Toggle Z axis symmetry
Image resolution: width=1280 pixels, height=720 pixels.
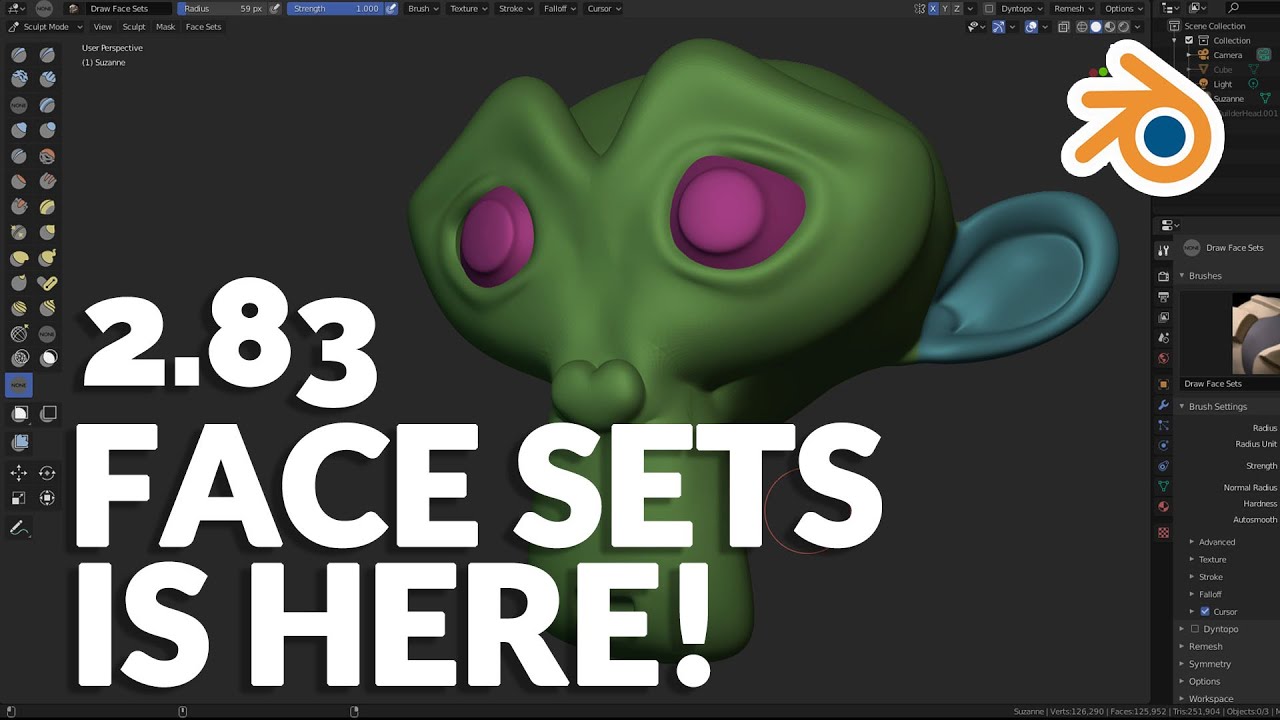(x=957, y=8)
